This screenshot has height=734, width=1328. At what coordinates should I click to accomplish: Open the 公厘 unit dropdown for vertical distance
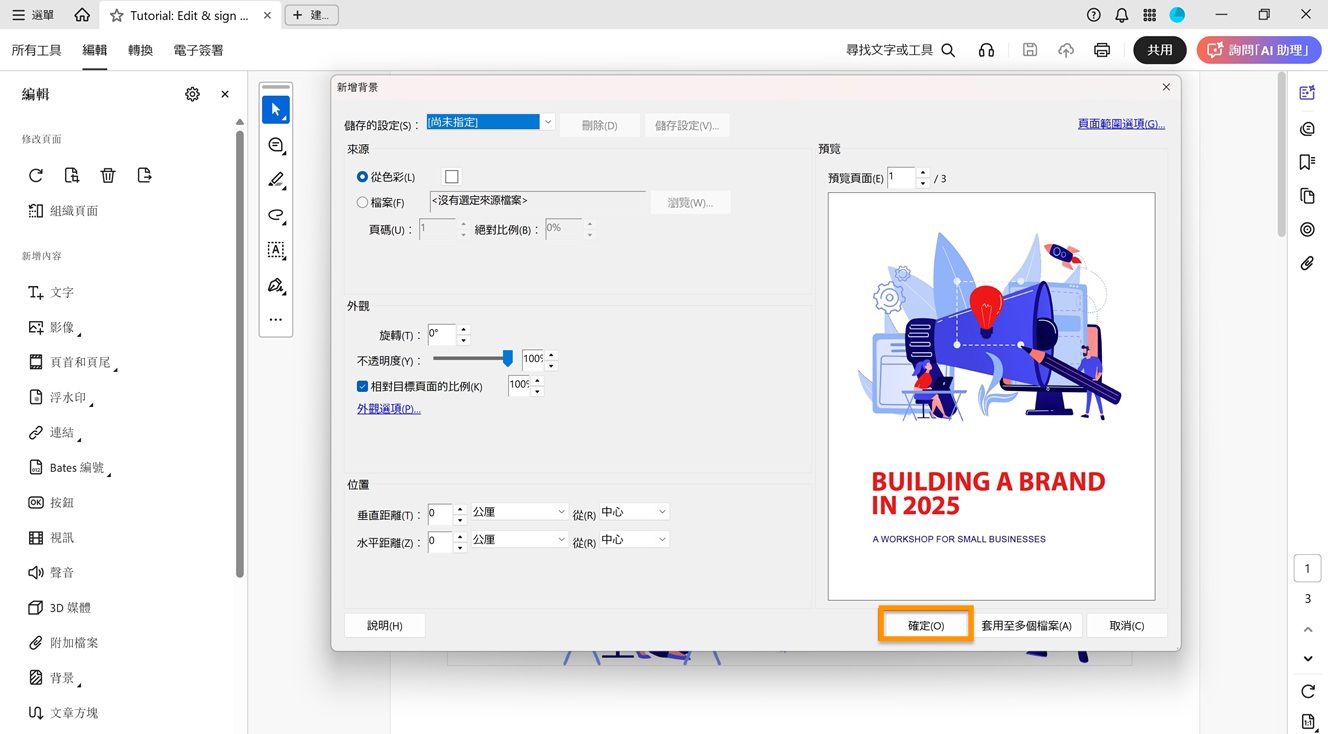[x=518, y=511]
